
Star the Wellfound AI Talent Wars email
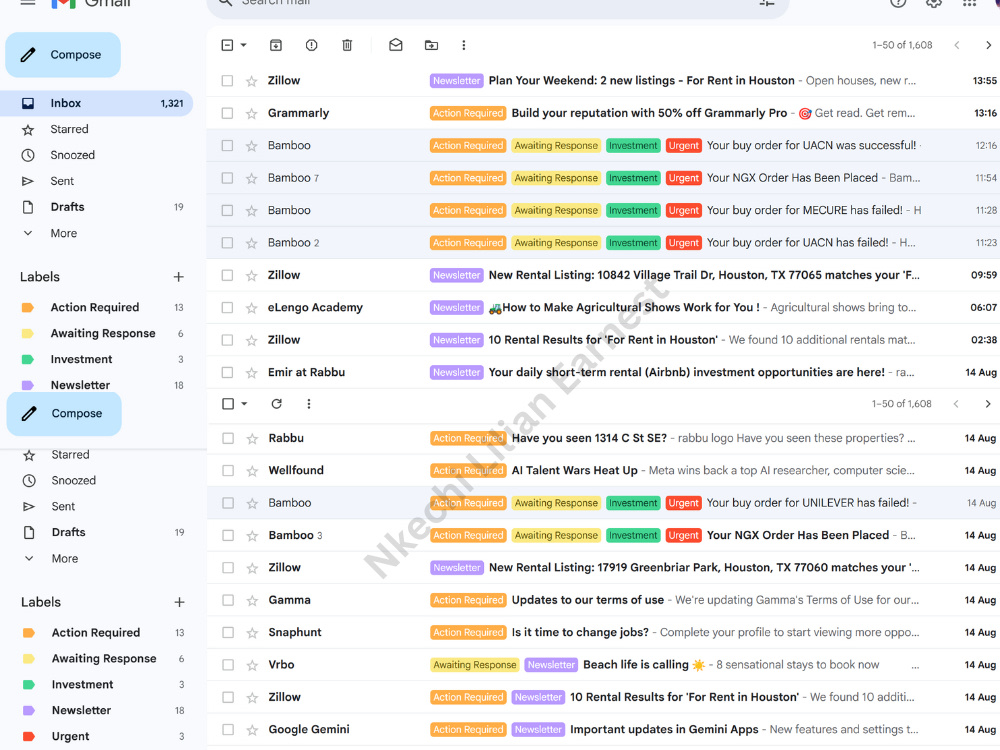pyautogui.click(x=252, y=471)
